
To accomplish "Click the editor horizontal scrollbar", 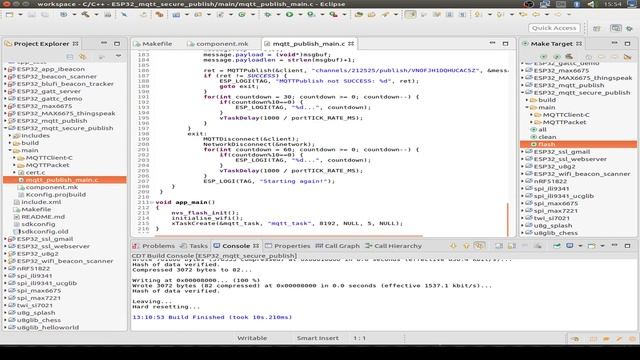I will click(289, 236).
